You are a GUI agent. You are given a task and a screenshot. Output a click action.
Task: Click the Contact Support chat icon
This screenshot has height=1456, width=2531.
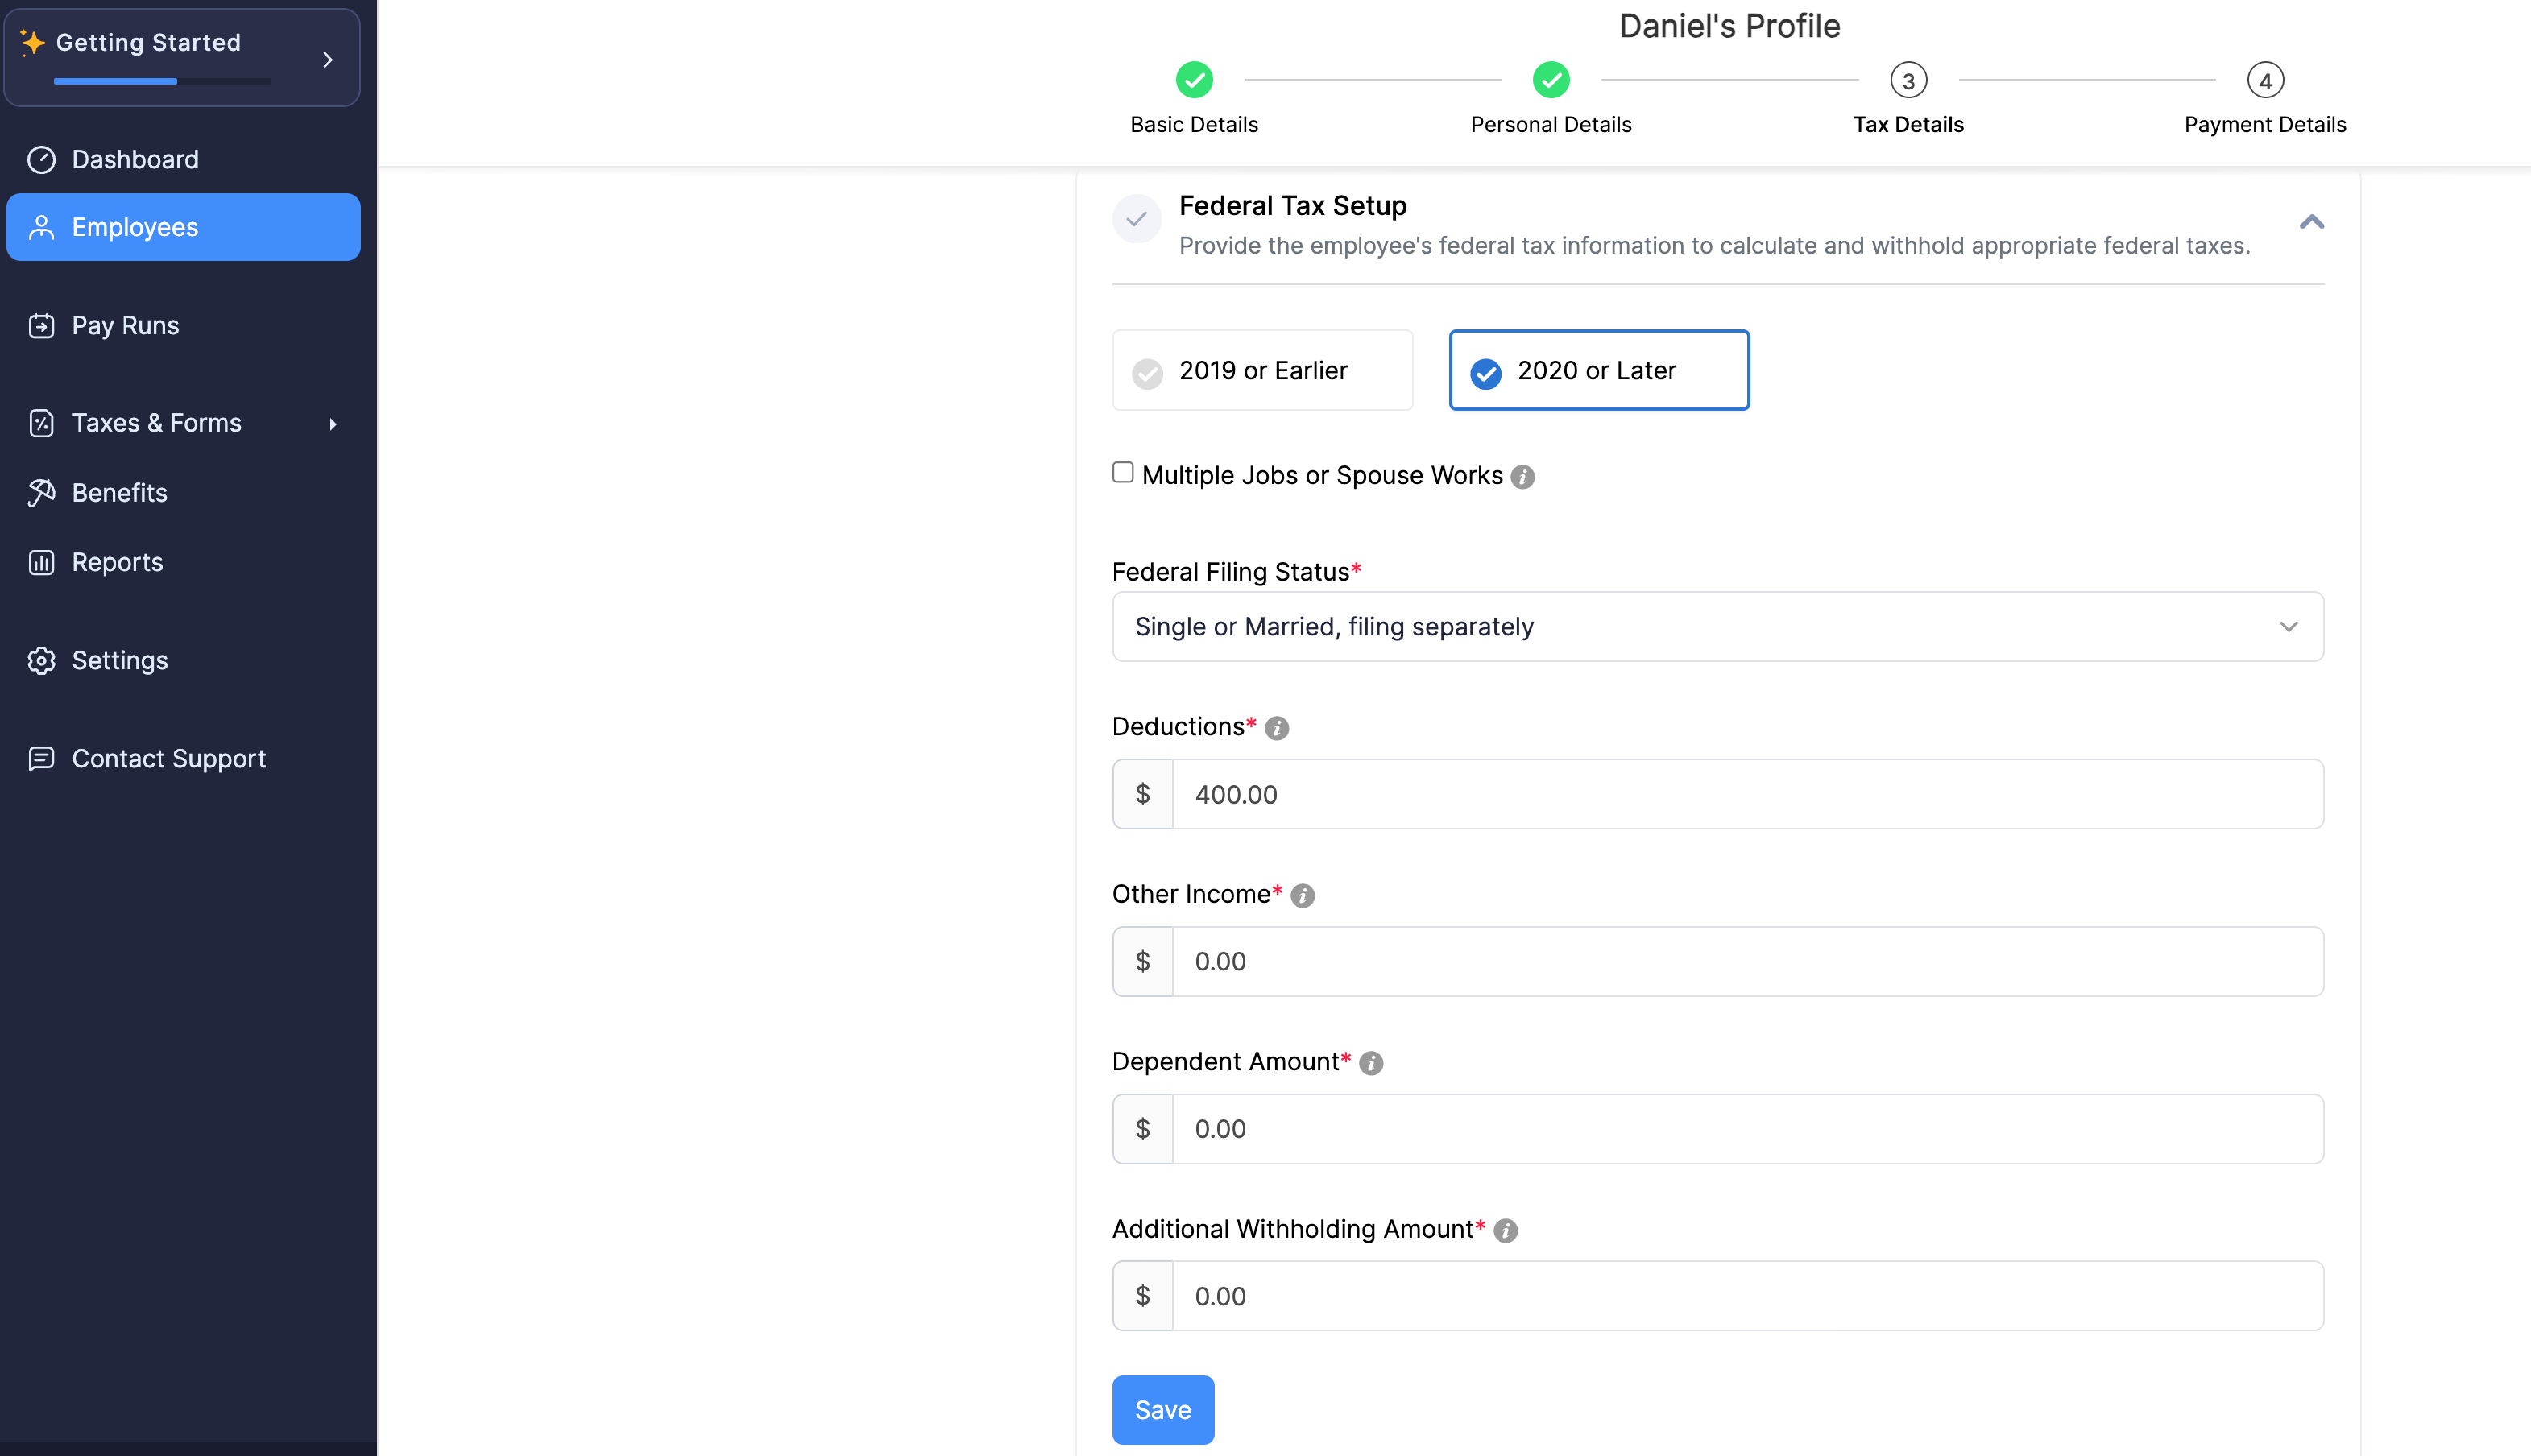(41, 759)
